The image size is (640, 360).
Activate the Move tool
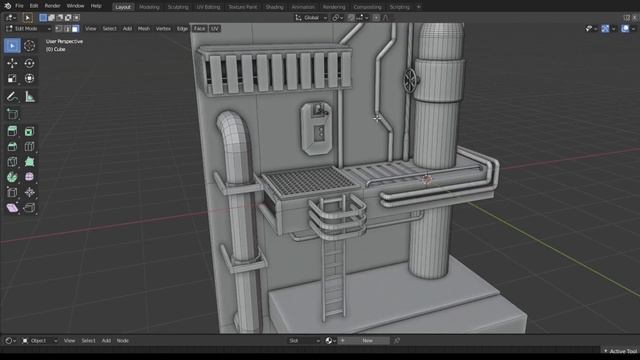[x=12, y=63]
